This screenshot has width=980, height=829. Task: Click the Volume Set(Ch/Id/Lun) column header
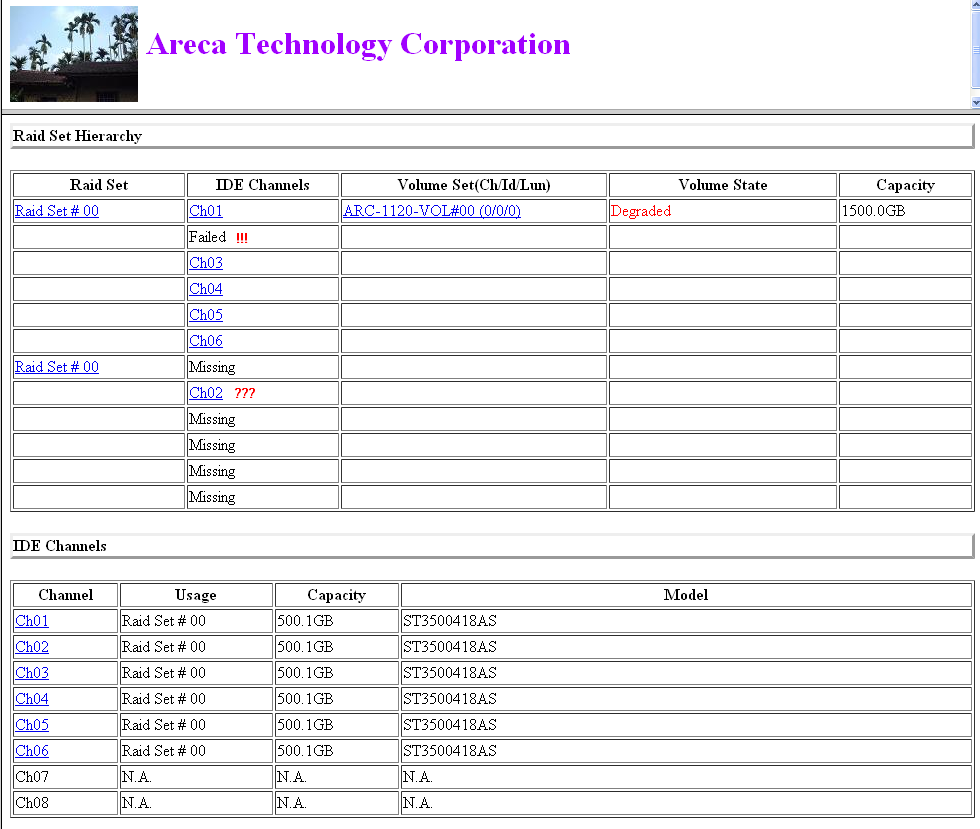474,185
